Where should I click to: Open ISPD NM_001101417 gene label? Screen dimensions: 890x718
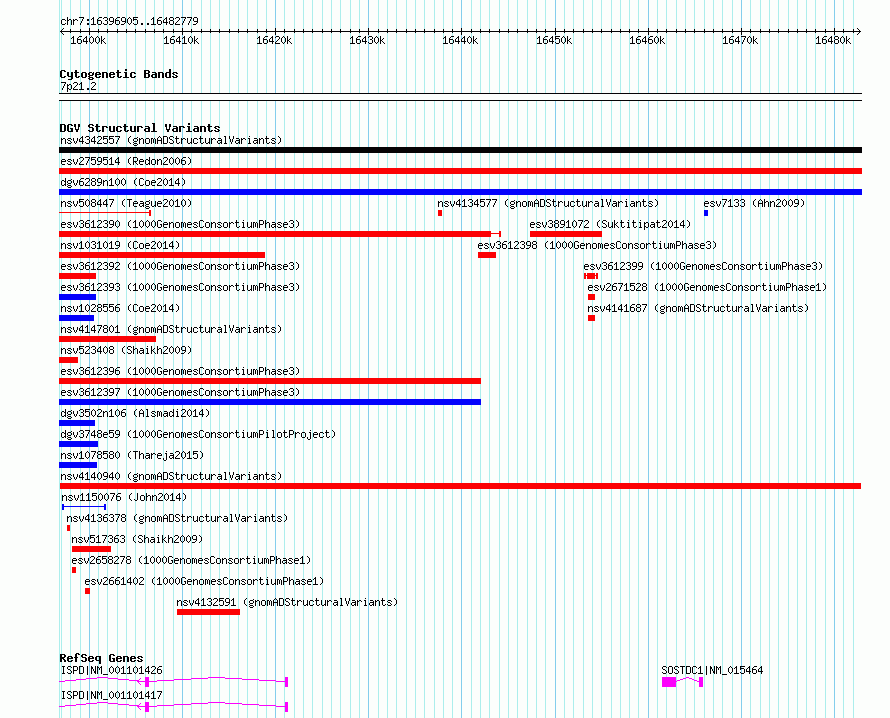pyautogui.click(x=111, y=695)
